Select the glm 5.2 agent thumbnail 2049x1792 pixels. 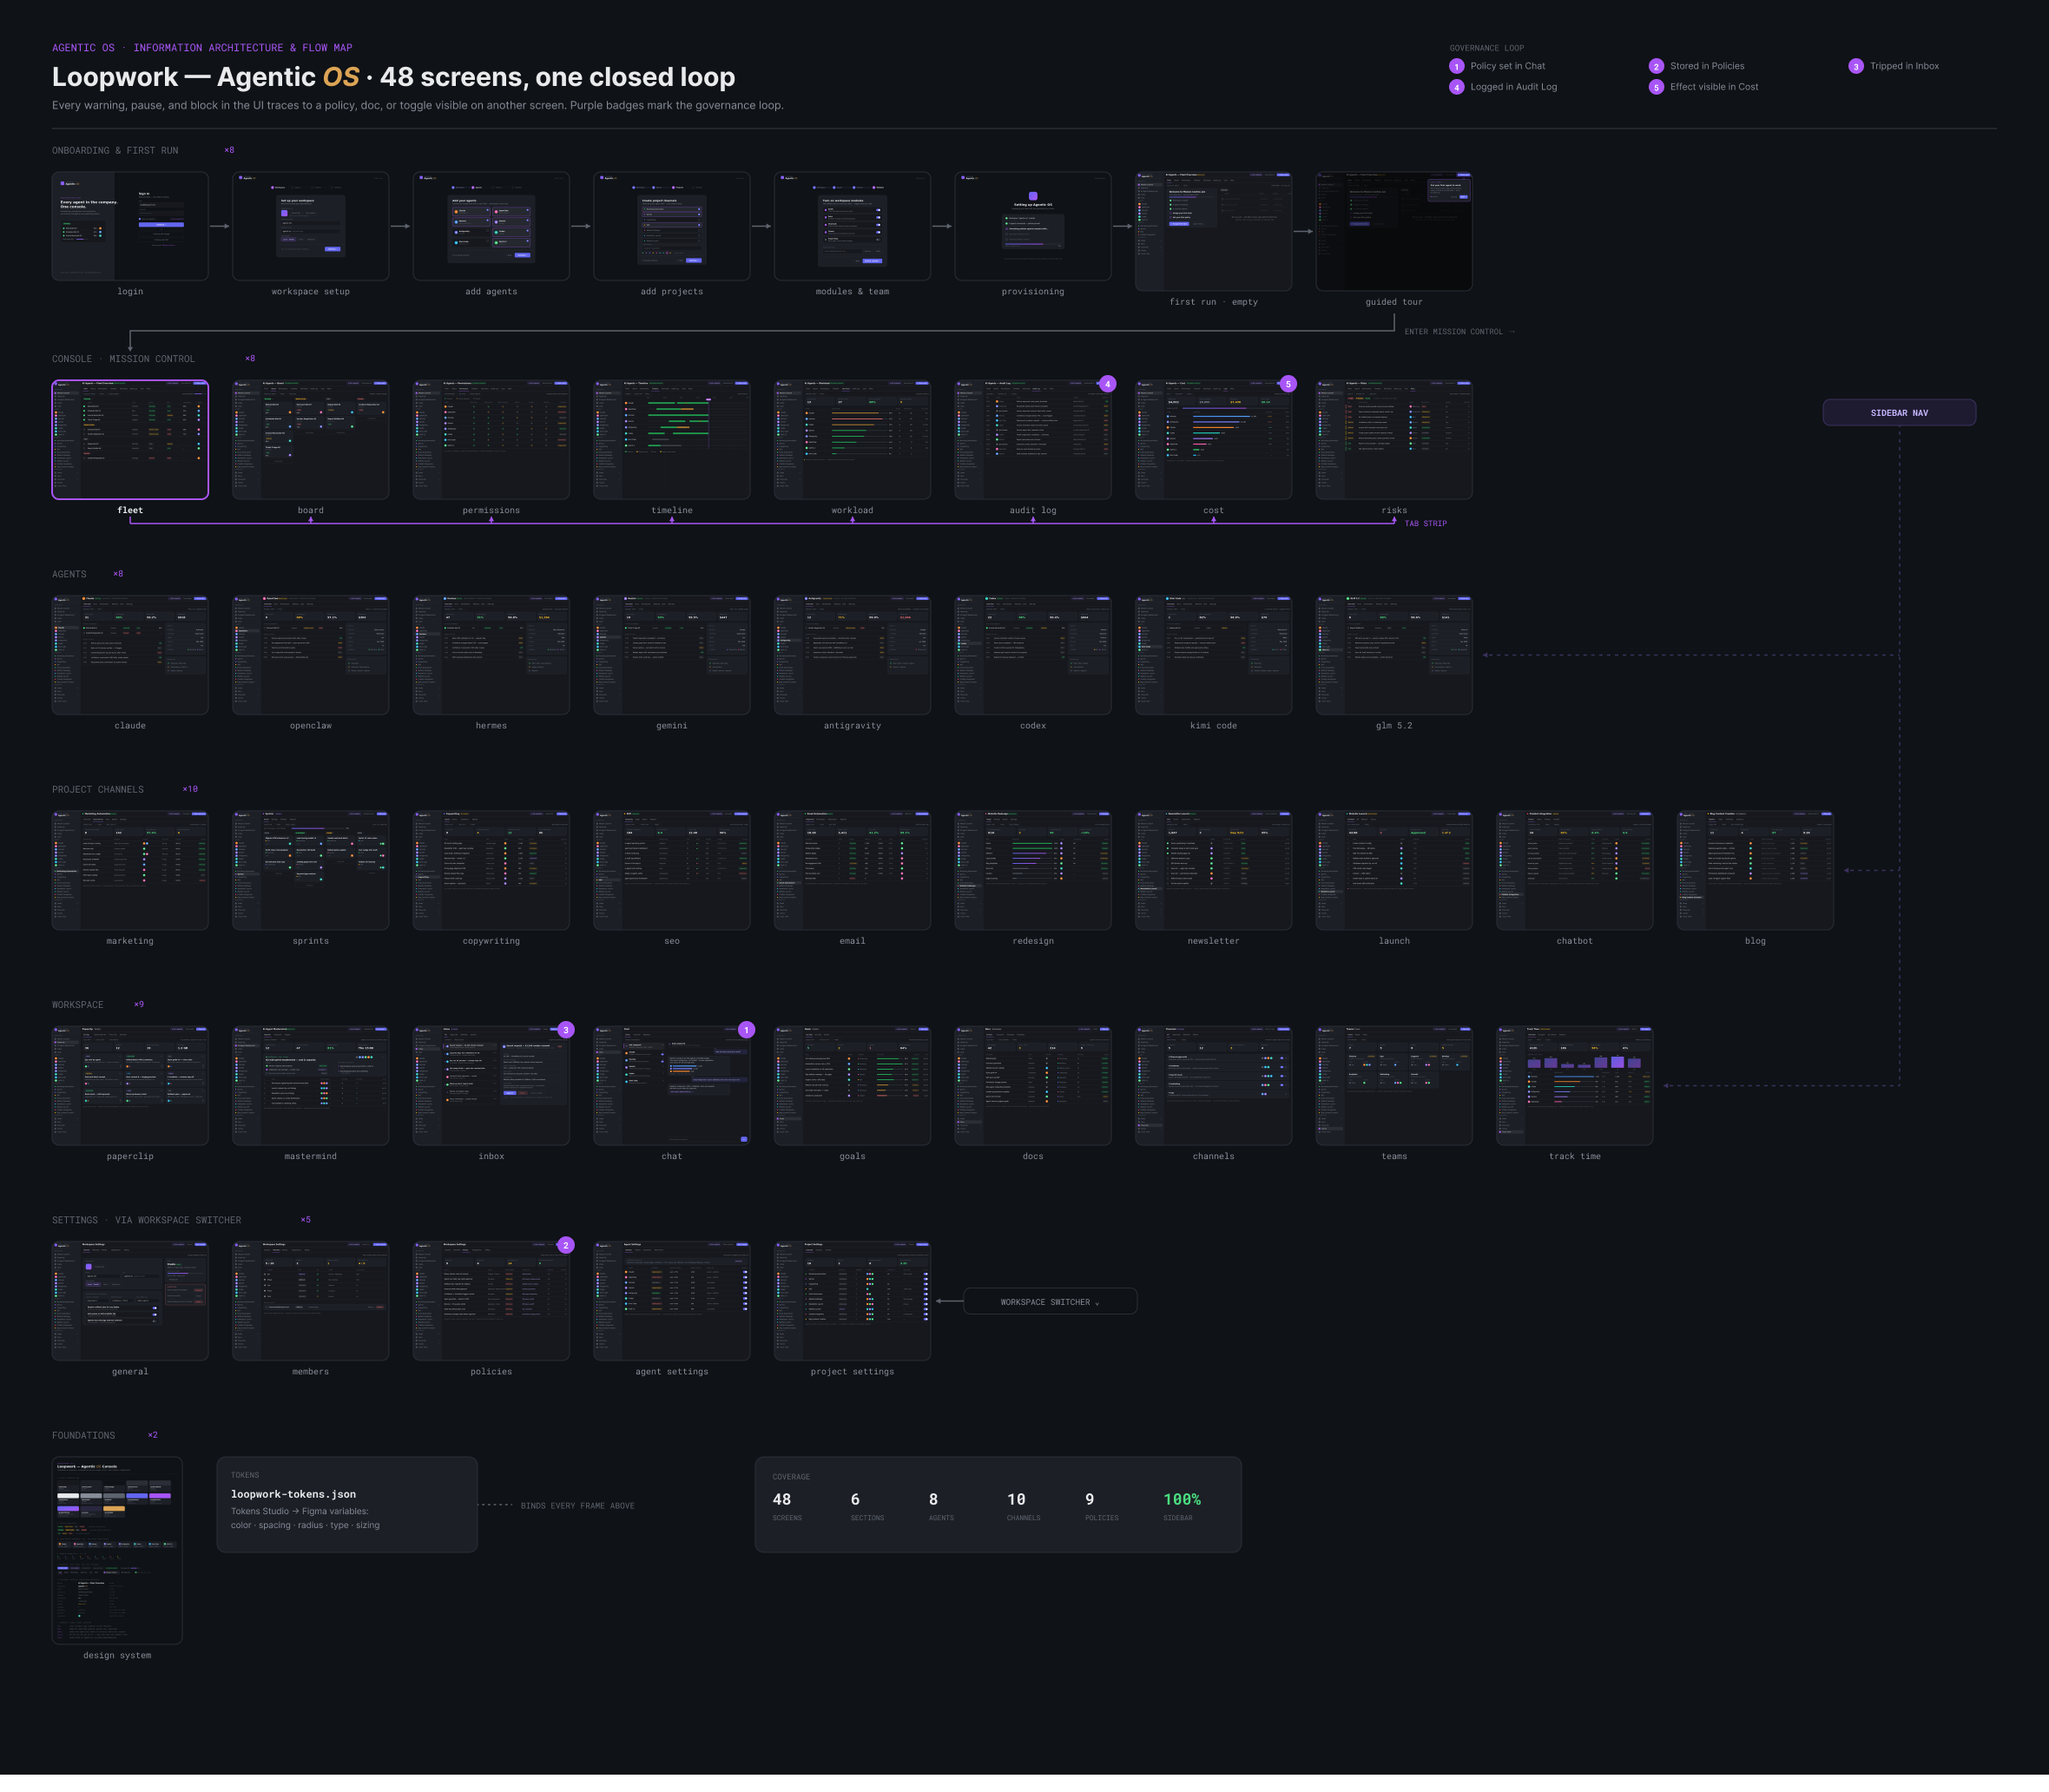click(1394, 655)
